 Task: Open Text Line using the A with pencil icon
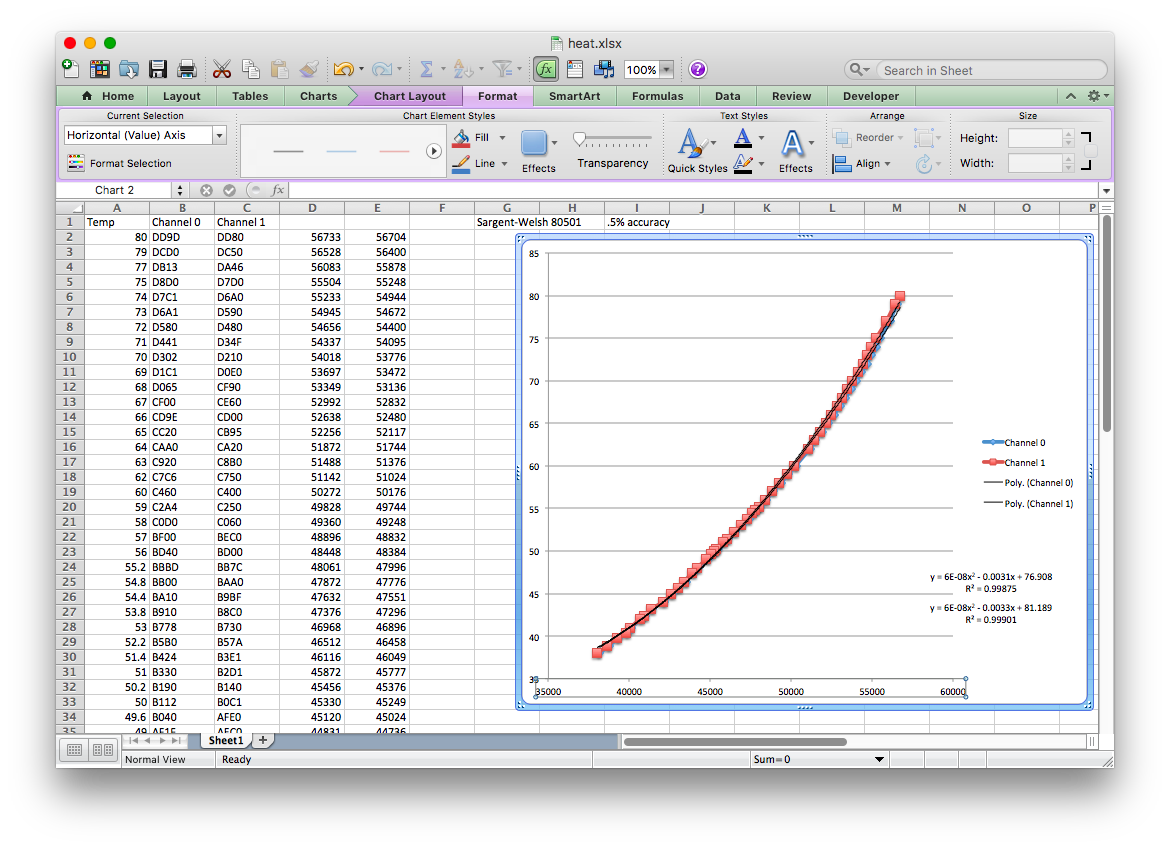pyautogui.click(x=742, y=163)
